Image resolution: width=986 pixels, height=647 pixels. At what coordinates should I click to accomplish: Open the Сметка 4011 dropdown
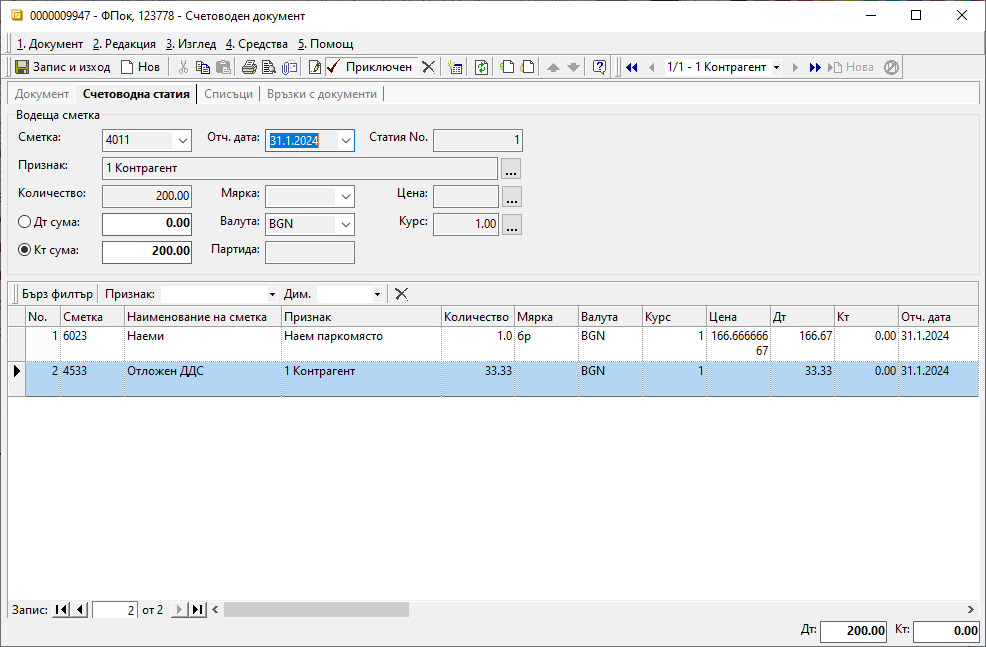(x=181, y=141)
